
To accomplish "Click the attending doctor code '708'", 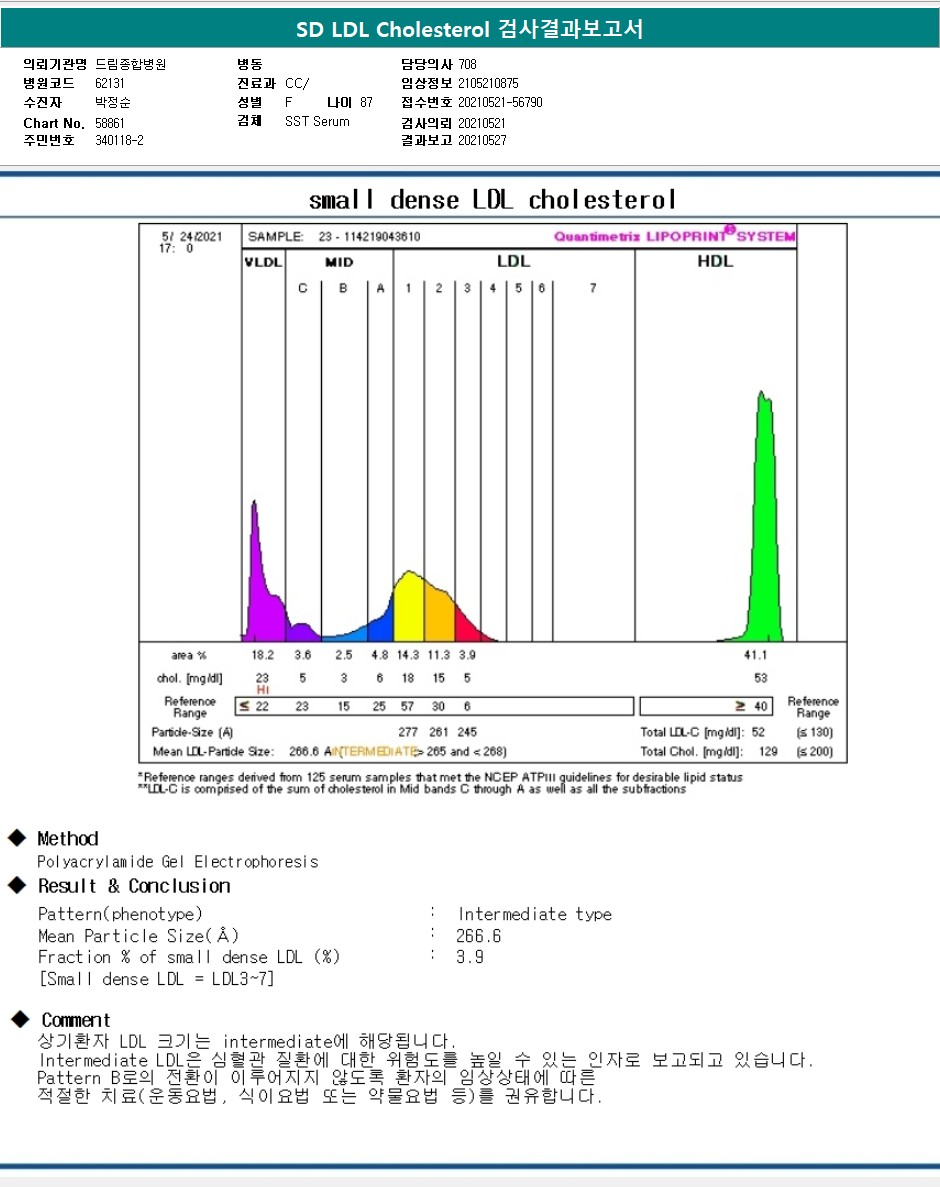I will click(x=467, y=64).
